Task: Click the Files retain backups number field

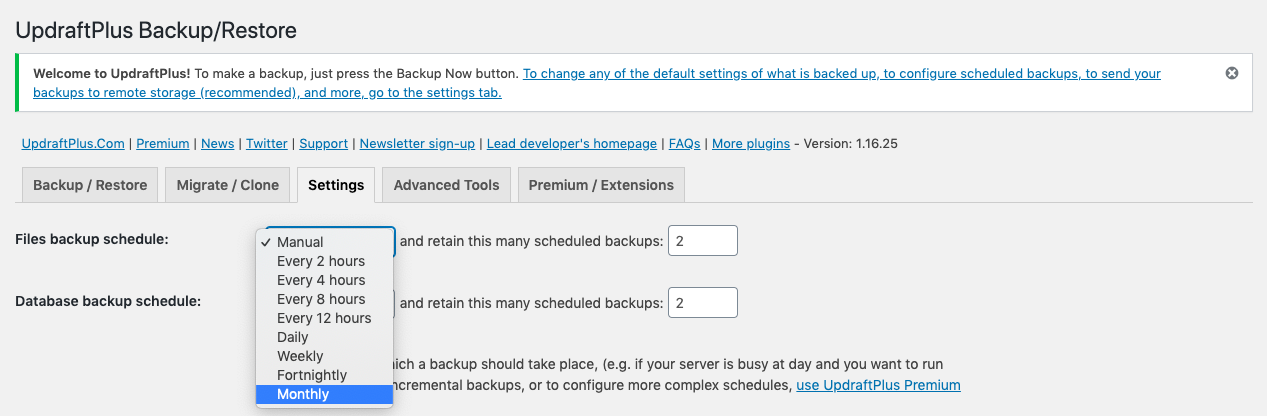Action: (x=702, y=241)
